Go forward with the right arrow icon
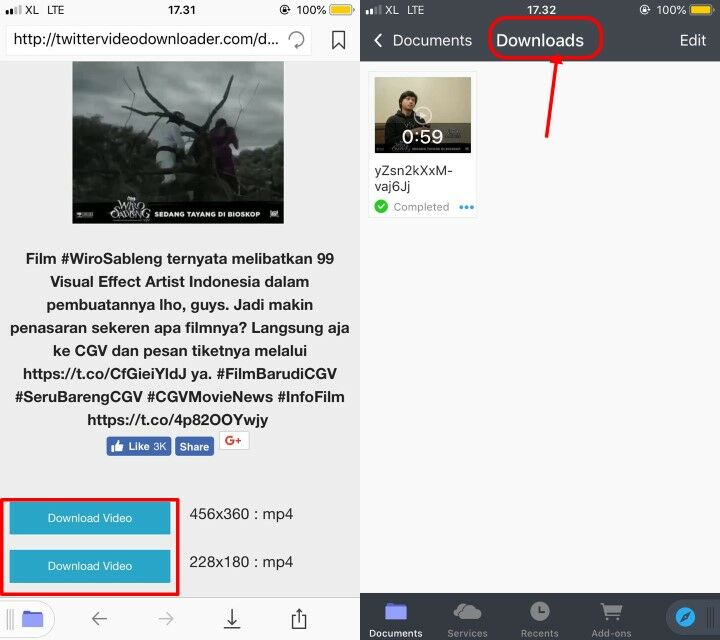The image size is (720, 640). tap(166, 619)
